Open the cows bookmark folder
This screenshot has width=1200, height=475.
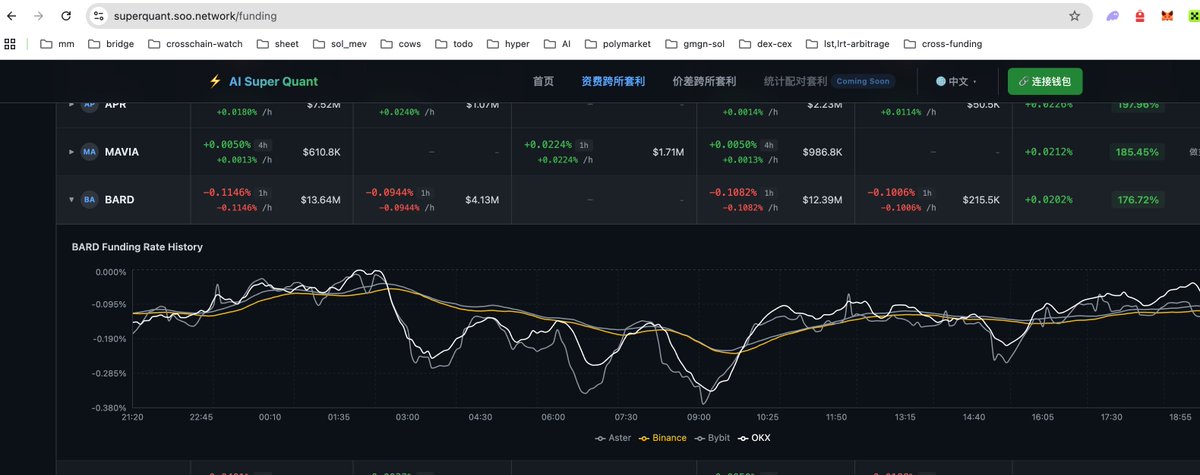coord(400,44)
